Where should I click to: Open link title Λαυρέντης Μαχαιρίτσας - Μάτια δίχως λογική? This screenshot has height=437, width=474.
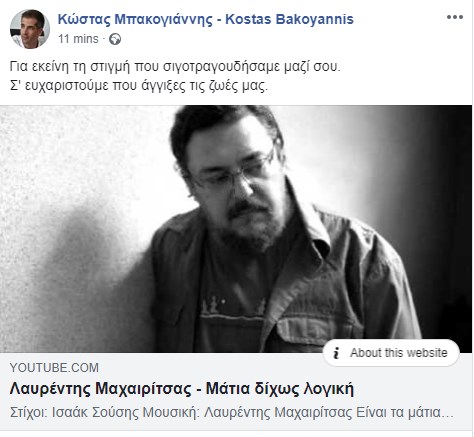pos(182,389)
